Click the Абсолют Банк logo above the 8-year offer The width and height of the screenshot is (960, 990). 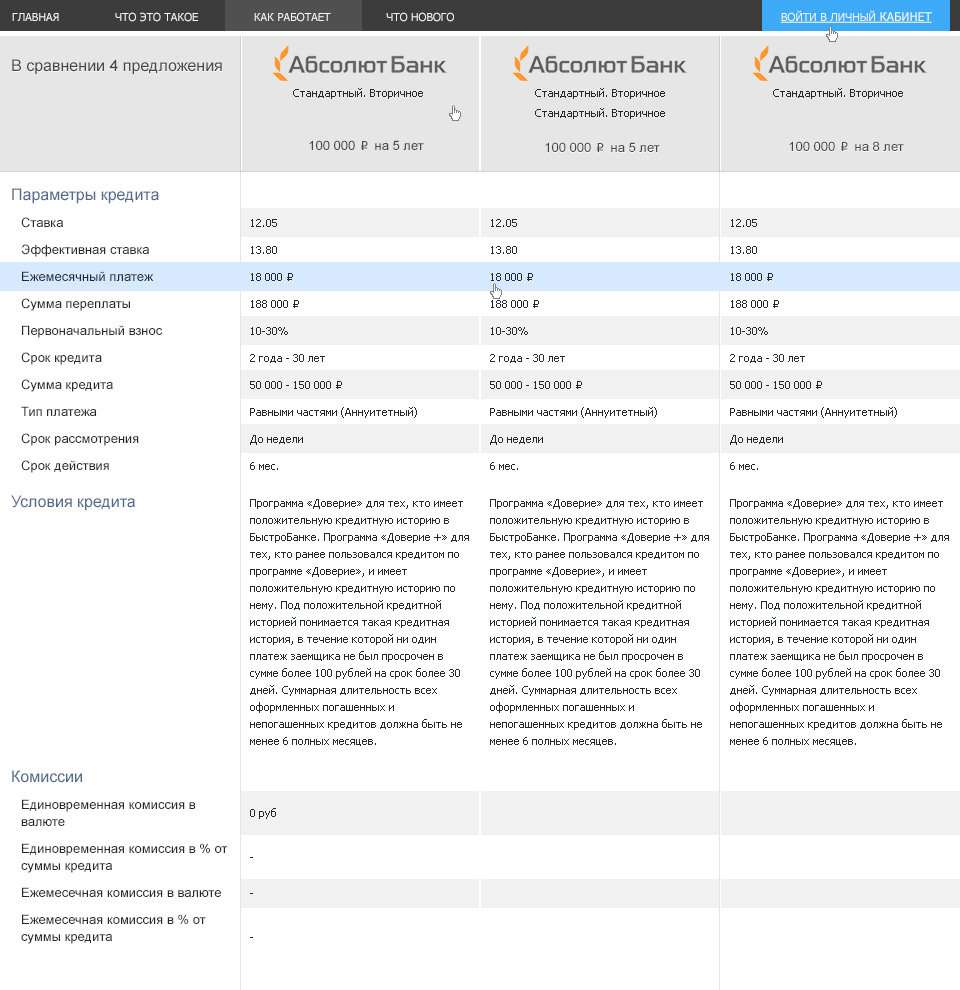click(x=839, y=64)
